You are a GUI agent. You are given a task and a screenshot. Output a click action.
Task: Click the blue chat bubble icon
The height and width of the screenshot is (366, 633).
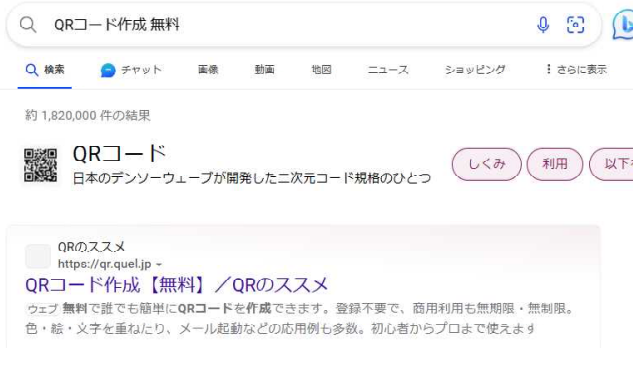click(108, 70)
